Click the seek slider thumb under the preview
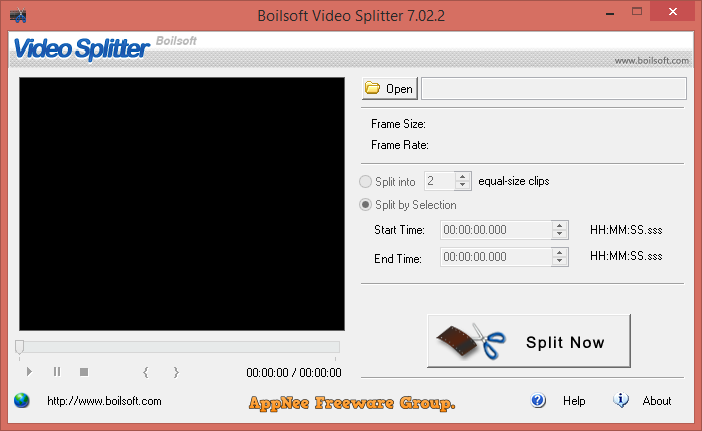 tap(19, 346)
